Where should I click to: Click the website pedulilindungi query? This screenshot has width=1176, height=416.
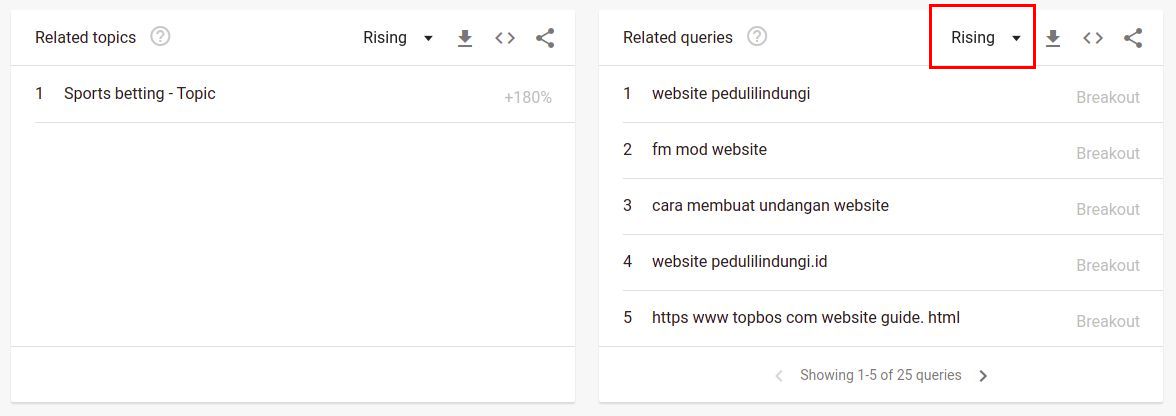click(x=731, y=94)
